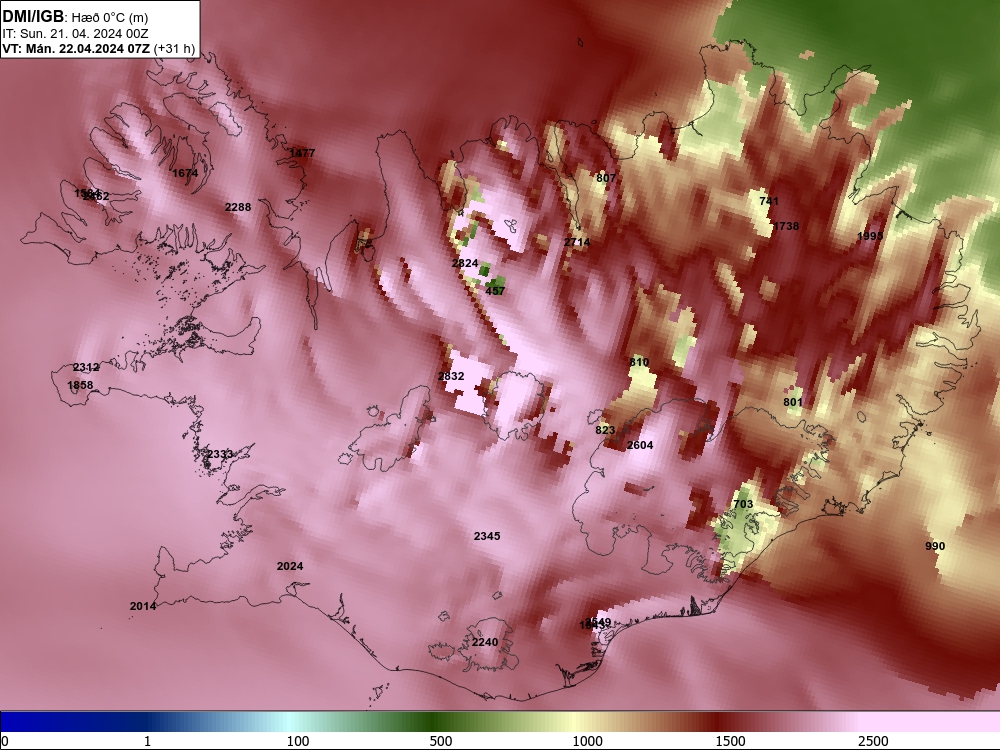Click the '(+31 h)' forecast offset text

174,48
